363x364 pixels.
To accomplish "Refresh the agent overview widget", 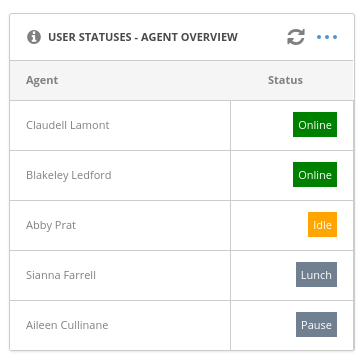I will [x=296, y=37].
